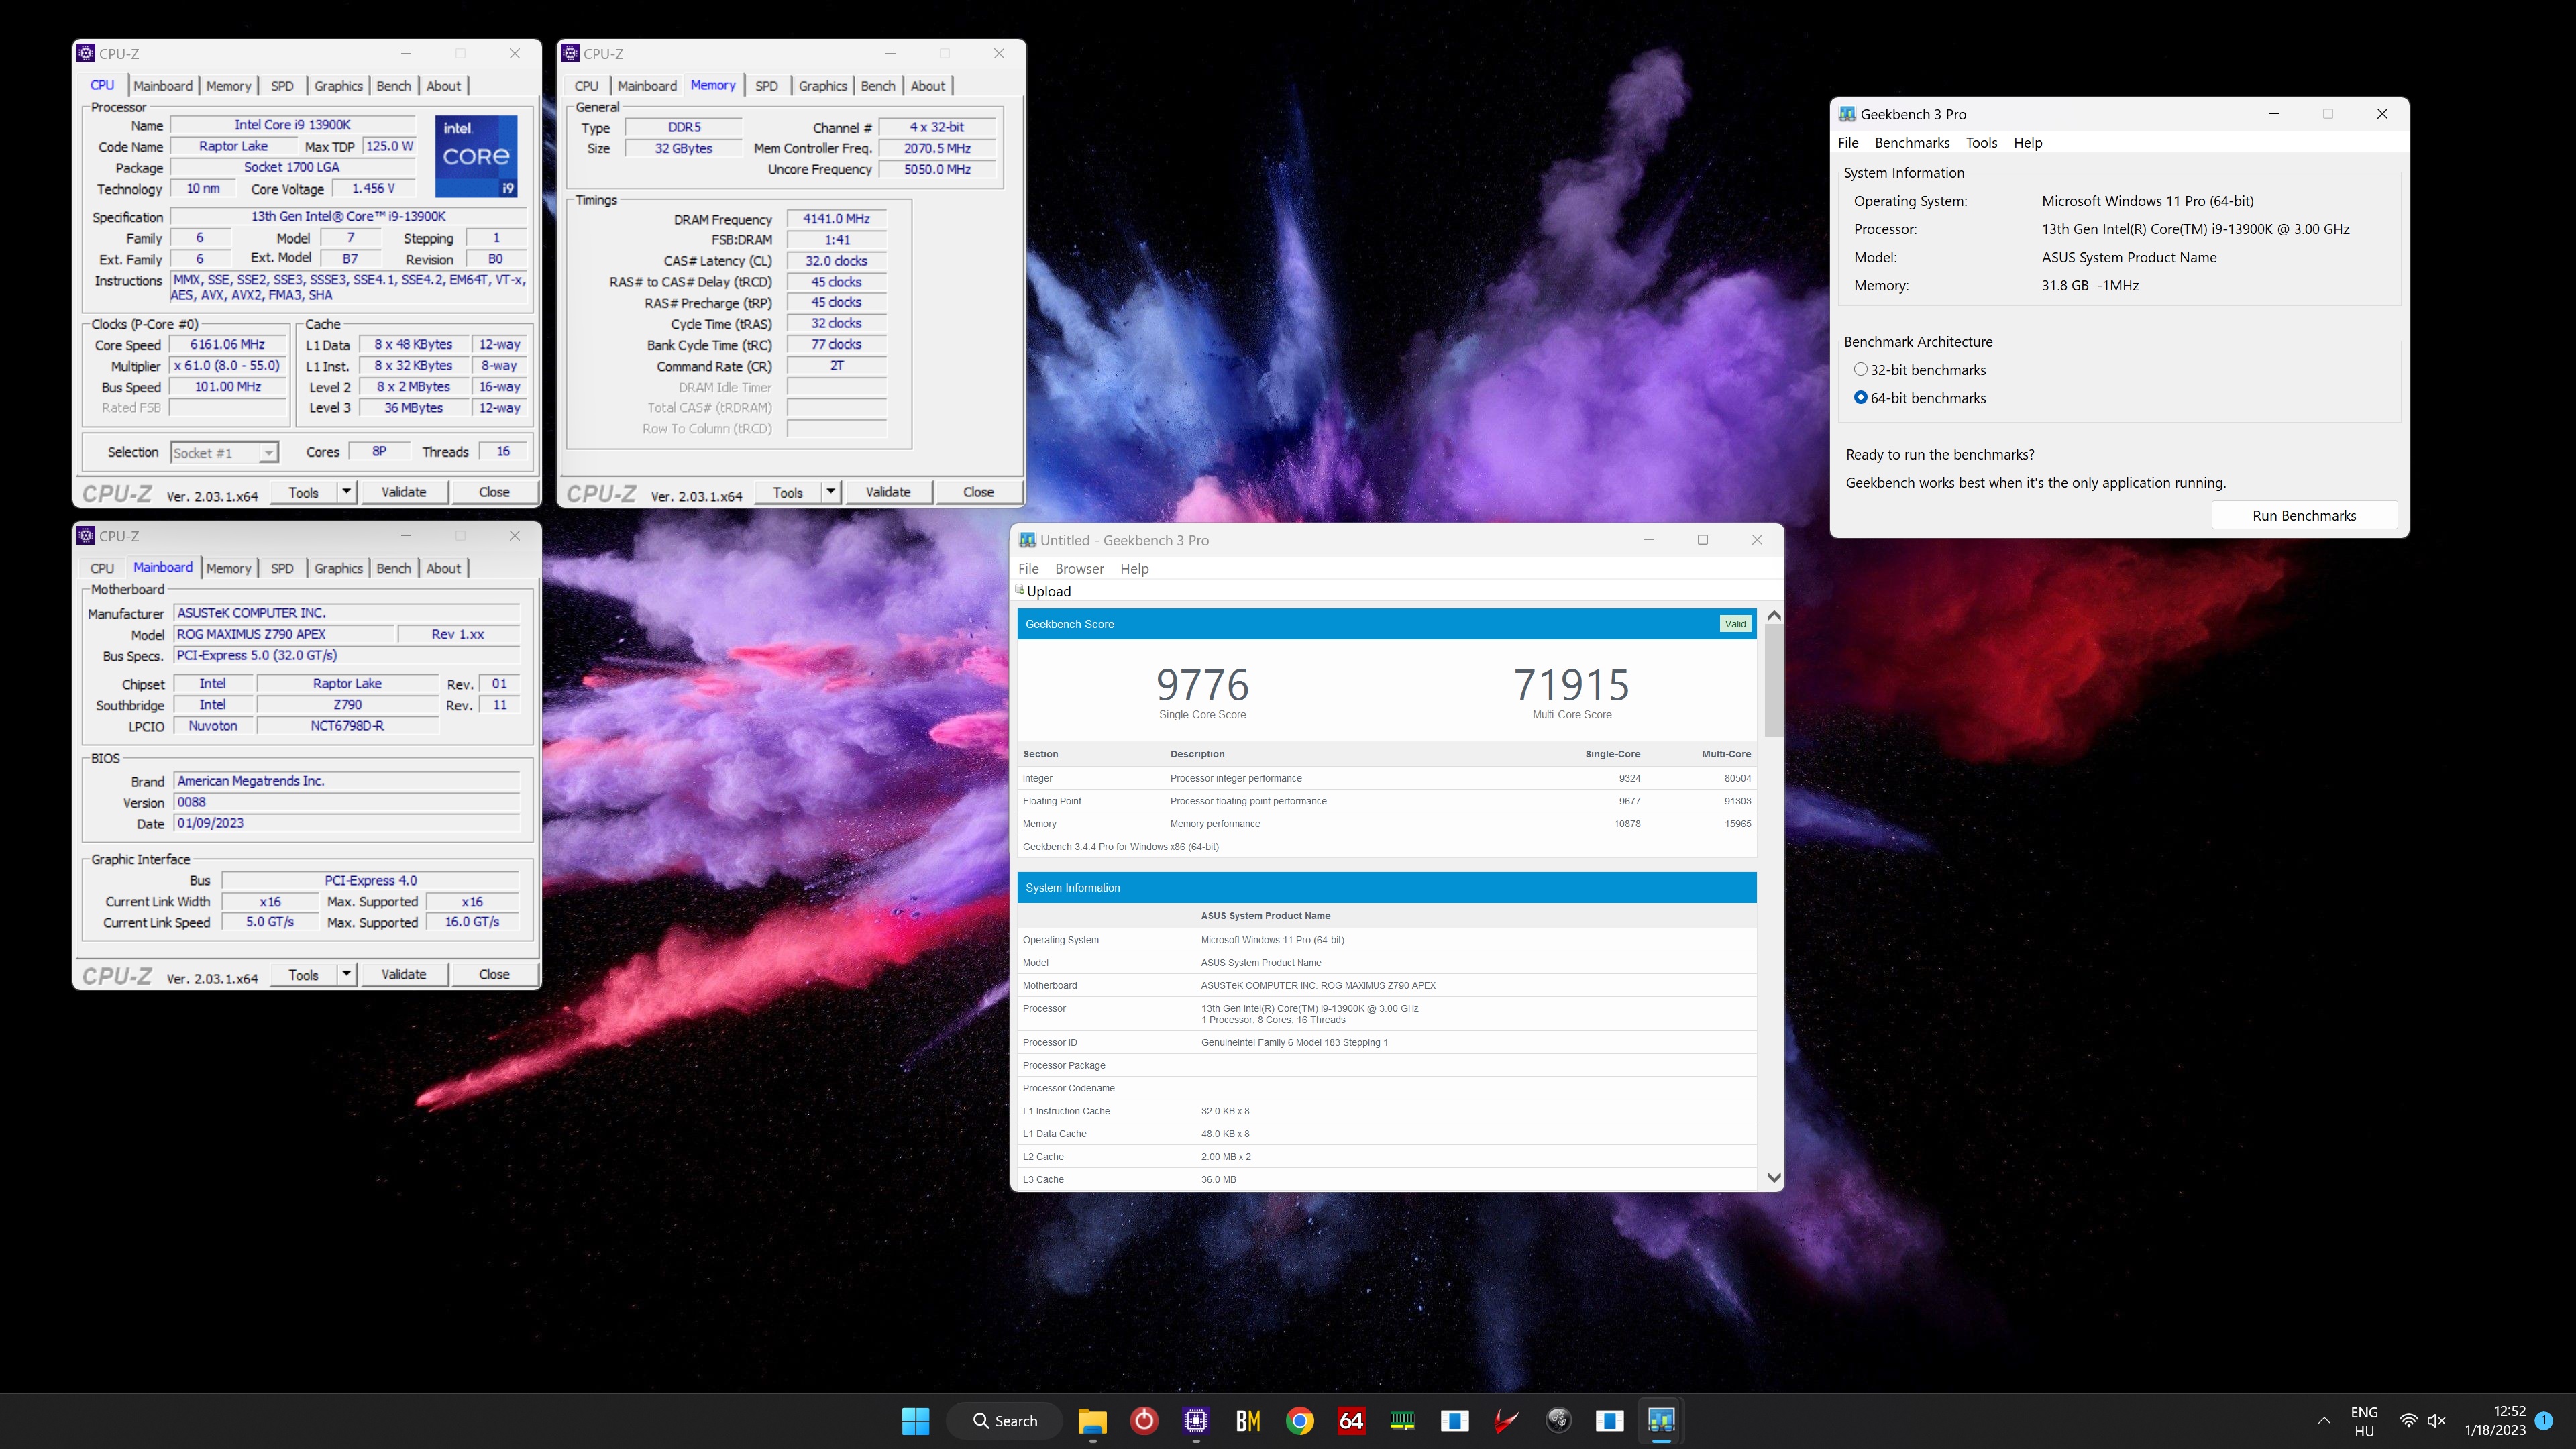The height and width of the screenshot is (1449, 2576).
Task: Open the red AIDA64 taskbar icon
Action: click(1351, 1420)
